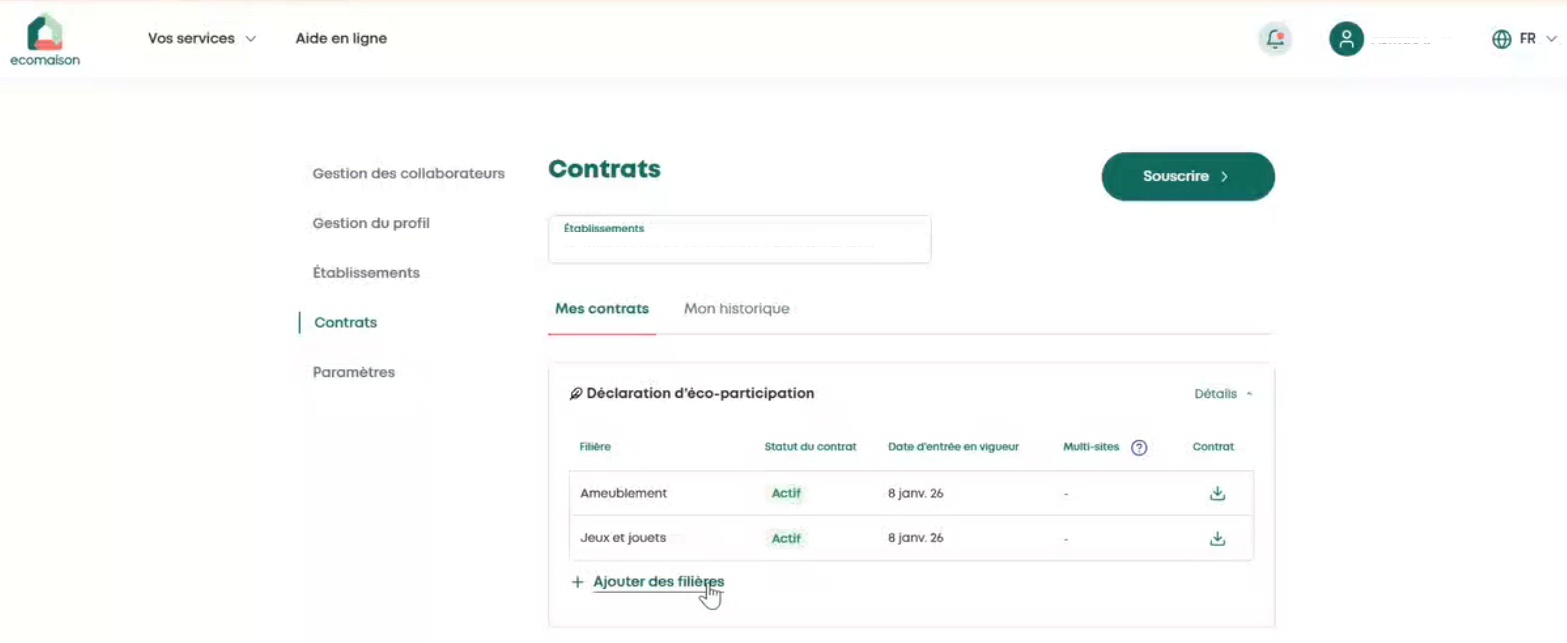Click the Contrat column header
This screenshot has width=1567, height=643.
point(1213,447)
